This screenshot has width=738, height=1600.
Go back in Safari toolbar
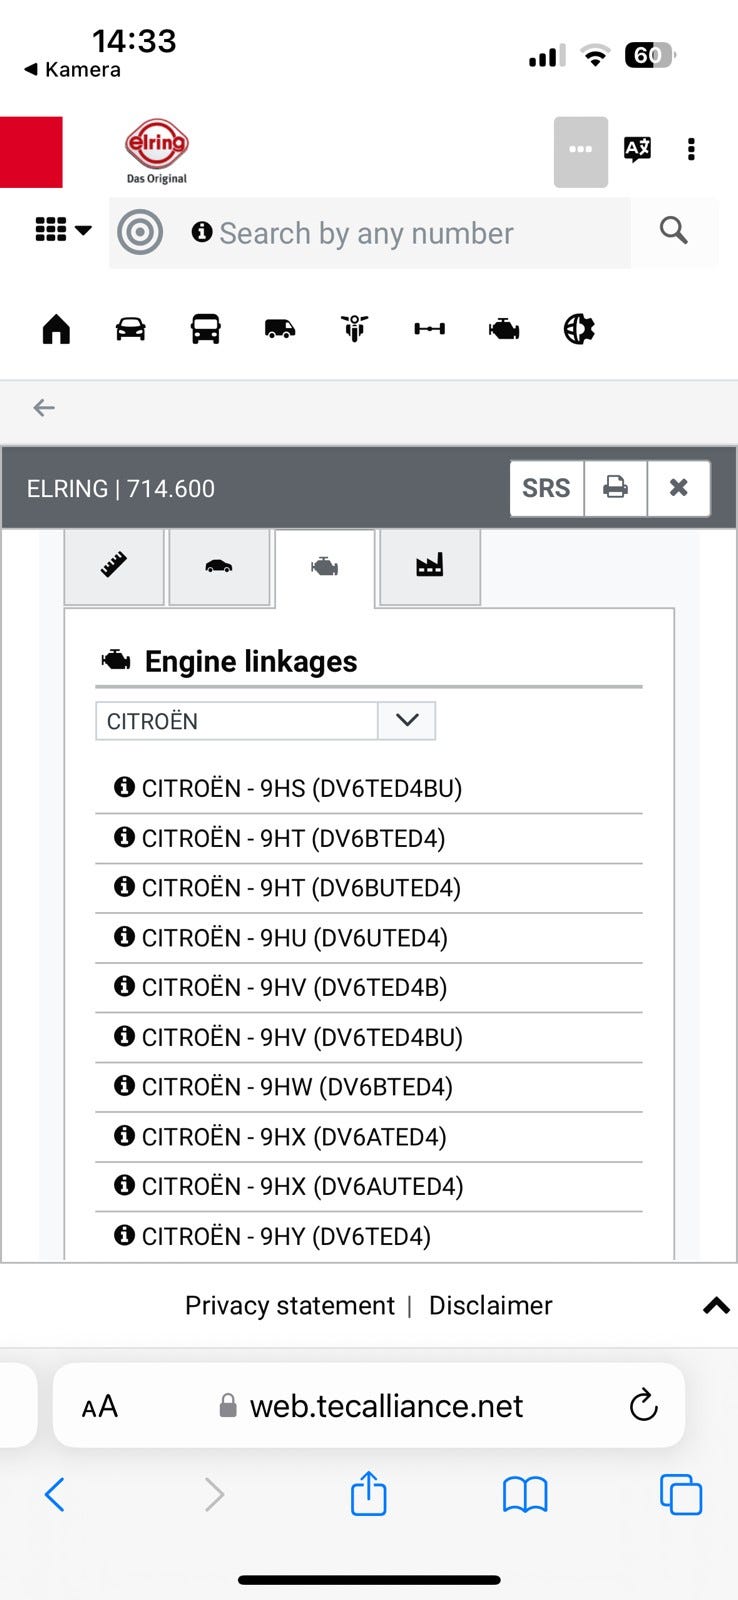tap(55, 1495)
